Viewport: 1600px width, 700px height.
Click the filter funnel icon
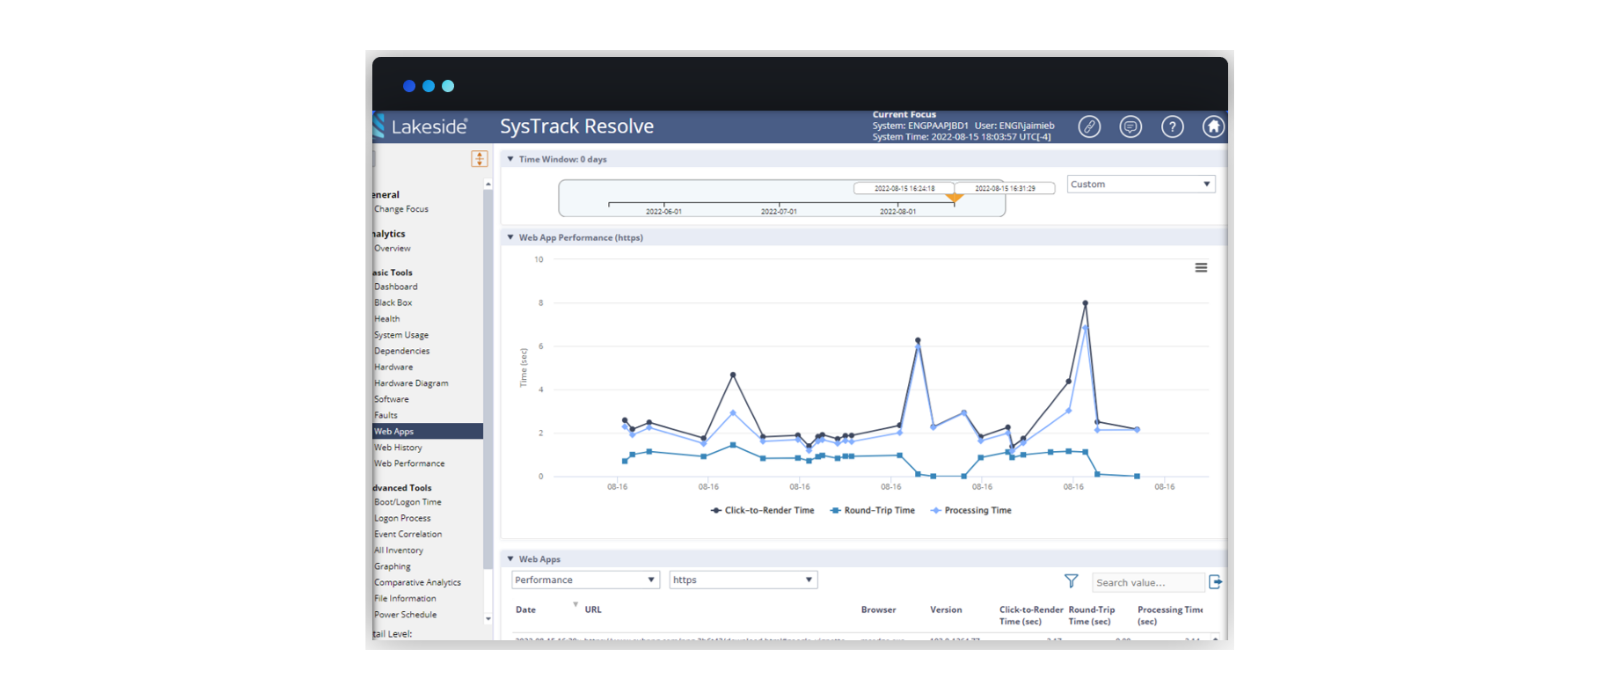click(x=1071, y=581)
